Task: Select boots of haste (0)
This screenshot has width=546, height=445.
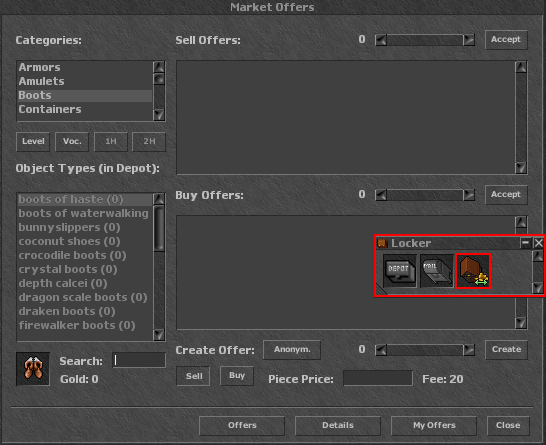Action: [x=85, y=200]
